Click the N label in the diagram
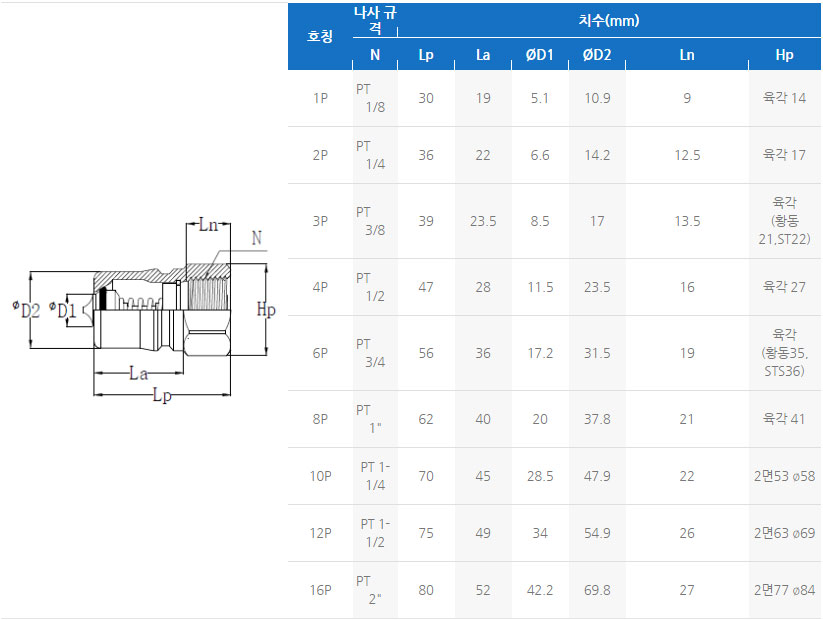Image resolution: width=823 pixels, height=620 pixels. (x=257, y=239)
